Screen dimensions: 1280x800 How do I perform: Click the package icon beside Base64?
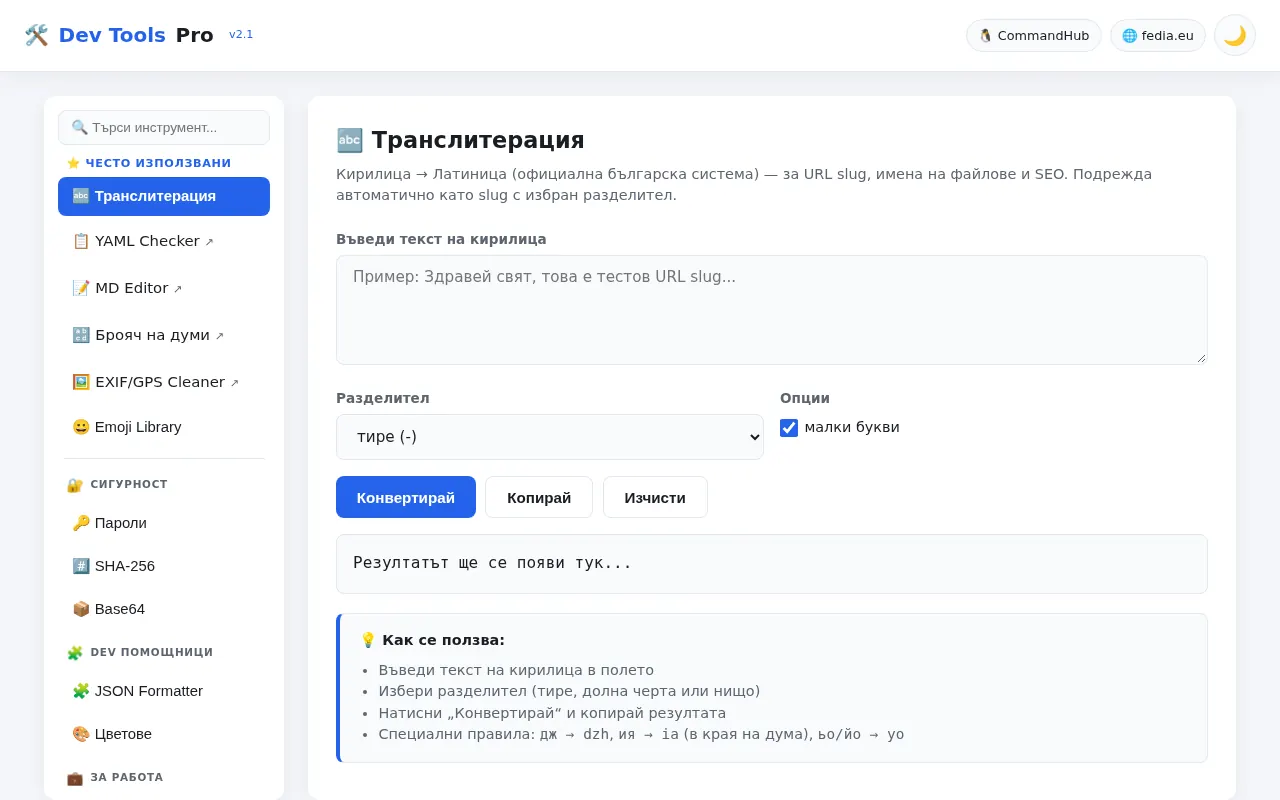point(81,609)
